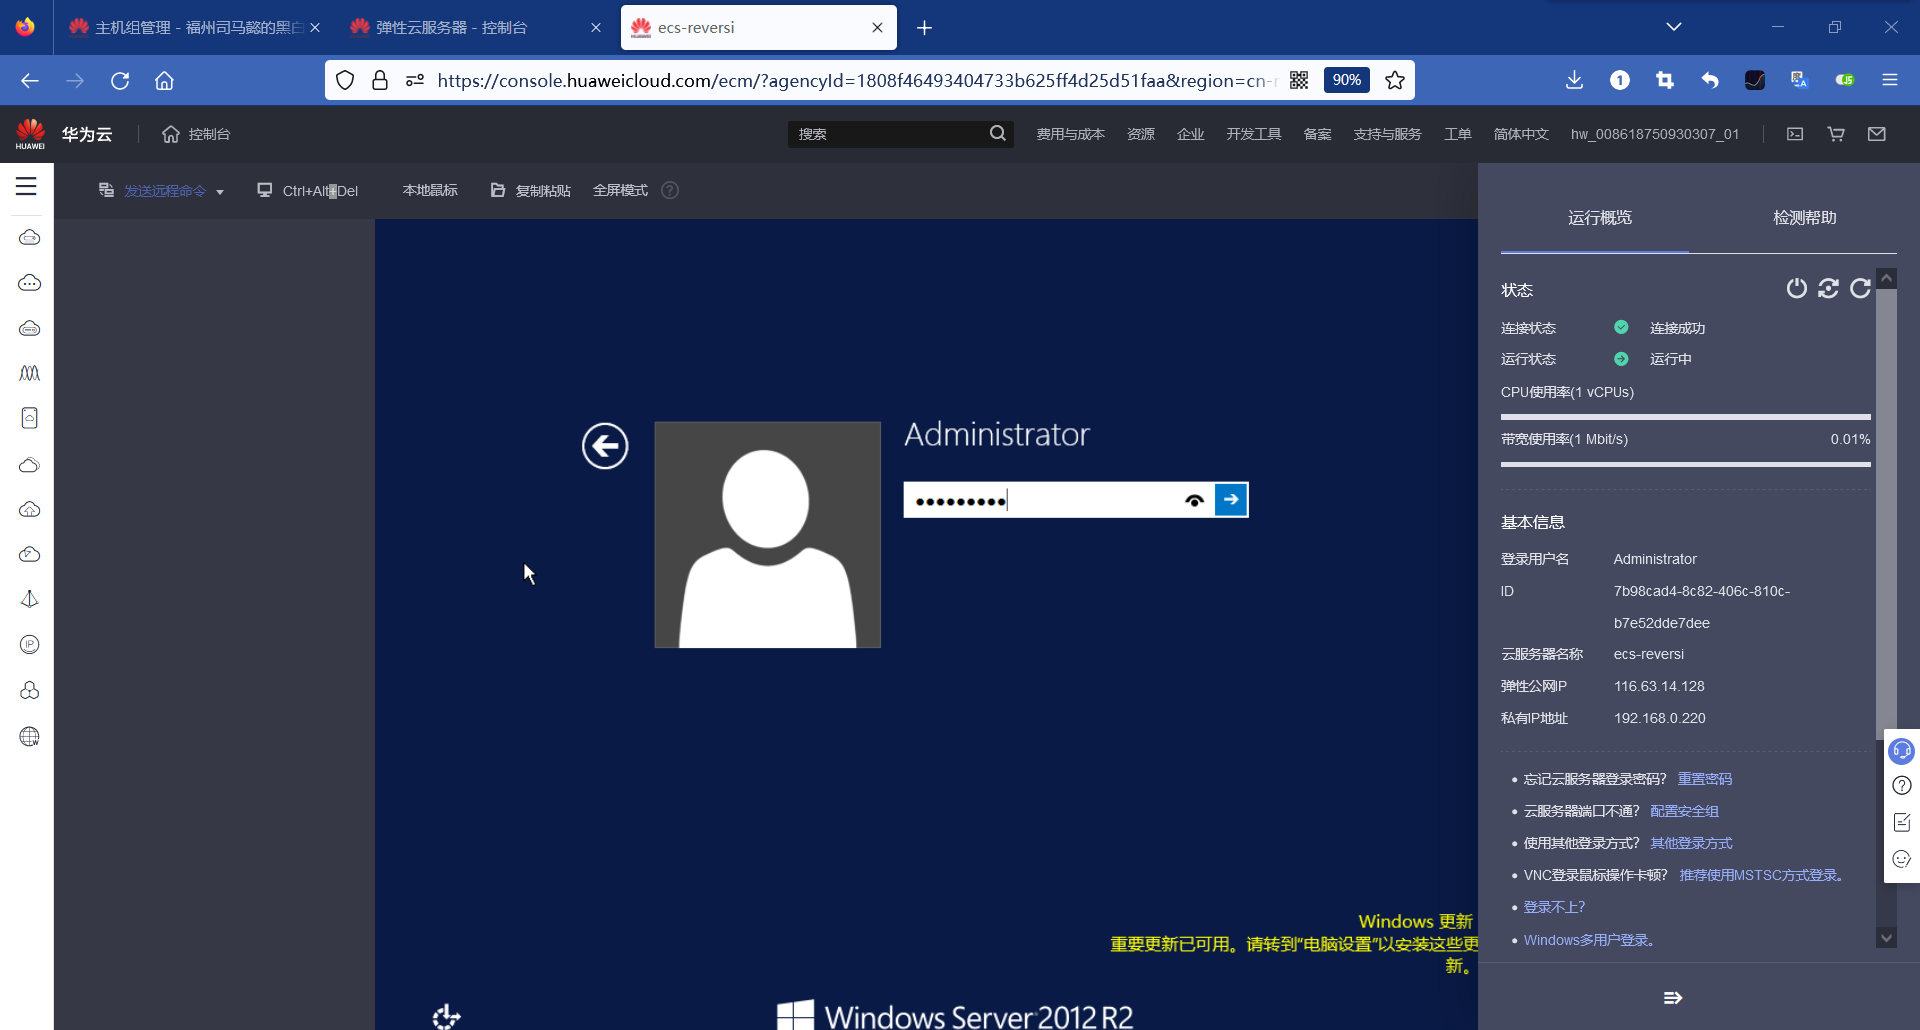Switch to the 主机组管理 browser tab
Viewport: 1920px width, 1030px height.
point(195,27)
